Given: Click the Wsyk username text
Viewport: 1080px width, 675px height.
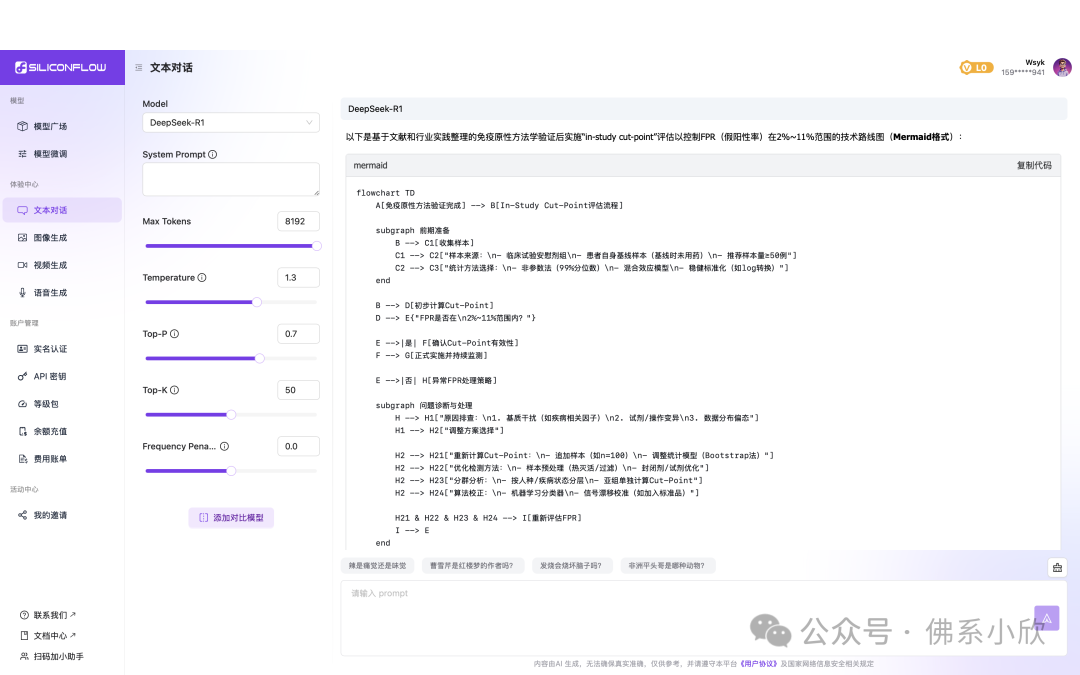Looking at the screenshot, I should [x=1035, y=62].
